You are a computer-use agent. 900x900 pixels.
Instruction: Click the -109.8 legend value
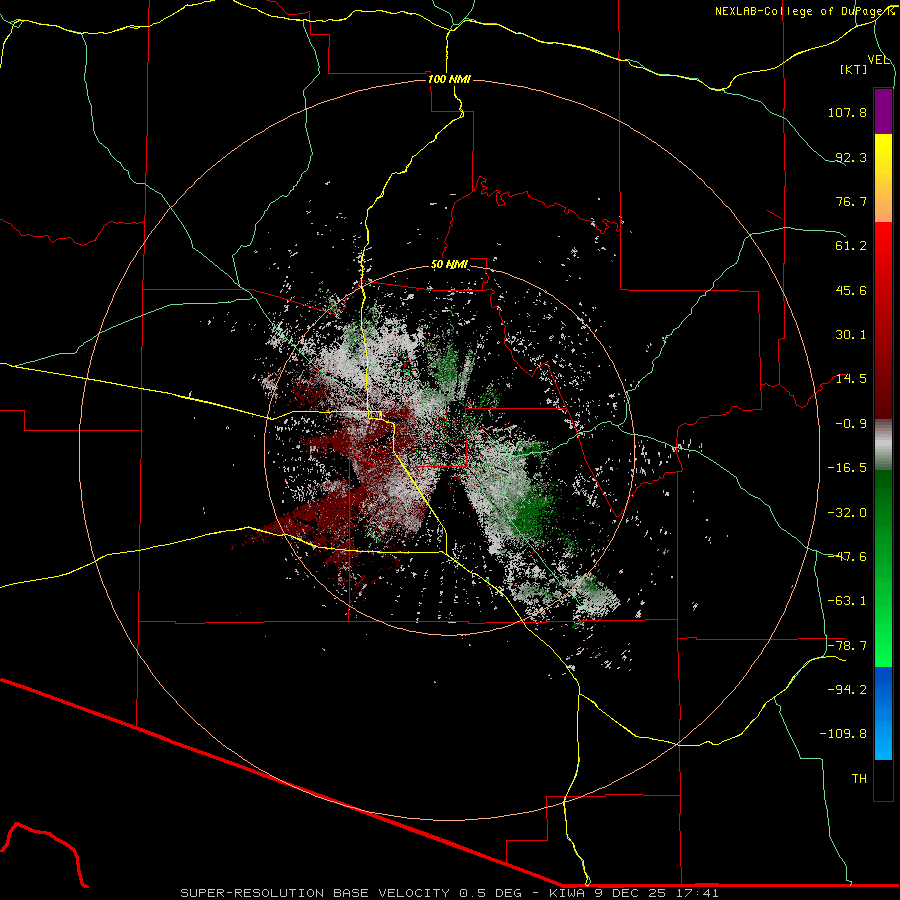pos(843,734)
